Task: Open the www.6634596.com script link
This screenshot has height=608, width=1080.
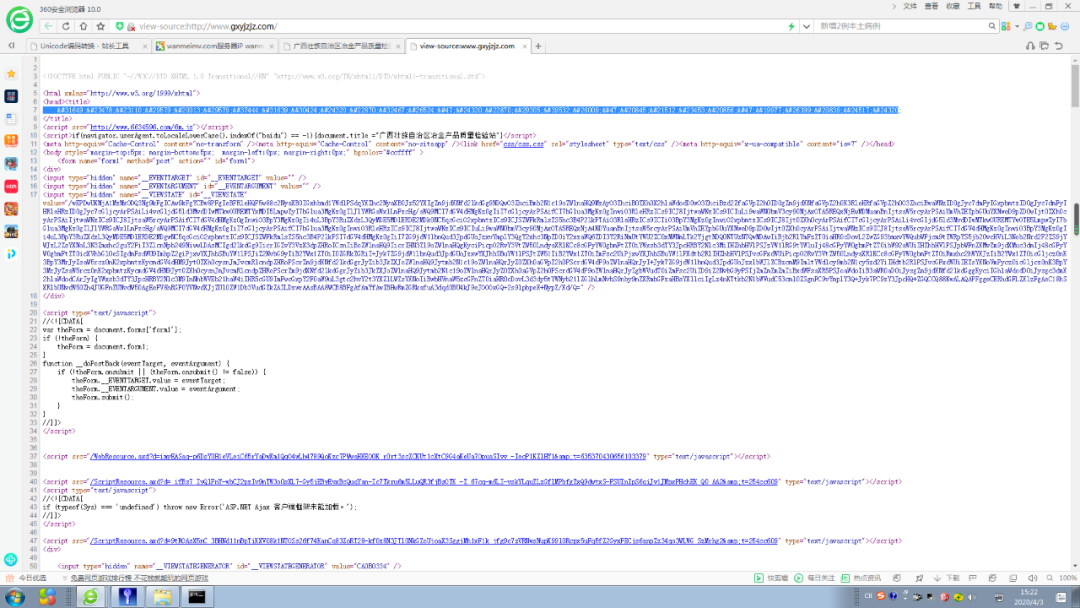Action: pos(141,127)
